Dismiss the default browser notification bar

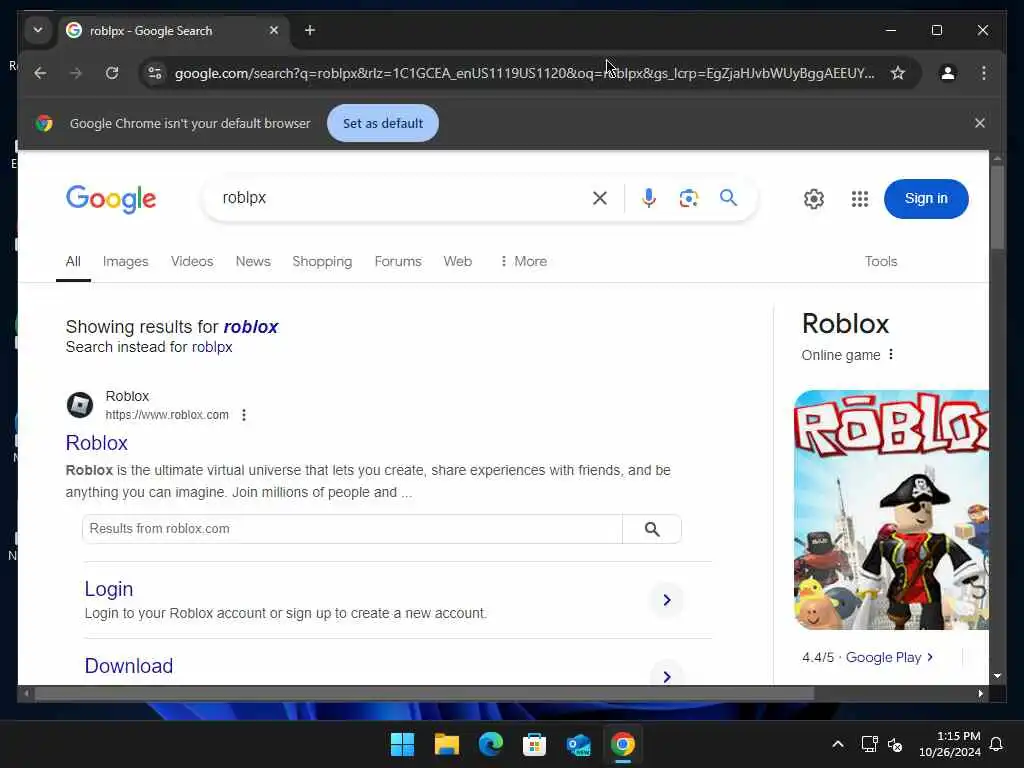tap(980, 123)
